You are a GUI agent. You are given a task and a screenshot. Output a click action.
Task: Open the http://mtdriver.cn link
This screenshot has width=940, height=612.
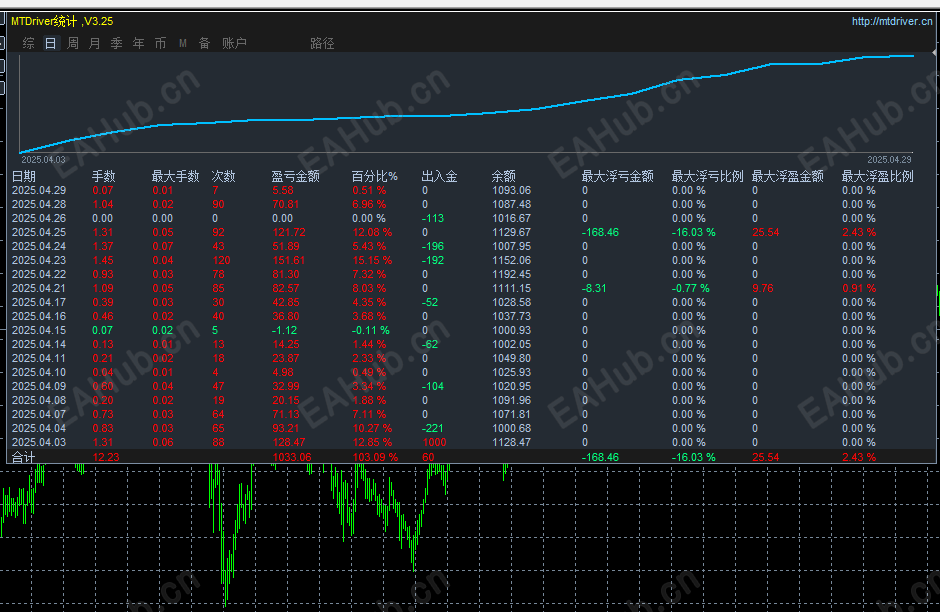pos(892,21)
